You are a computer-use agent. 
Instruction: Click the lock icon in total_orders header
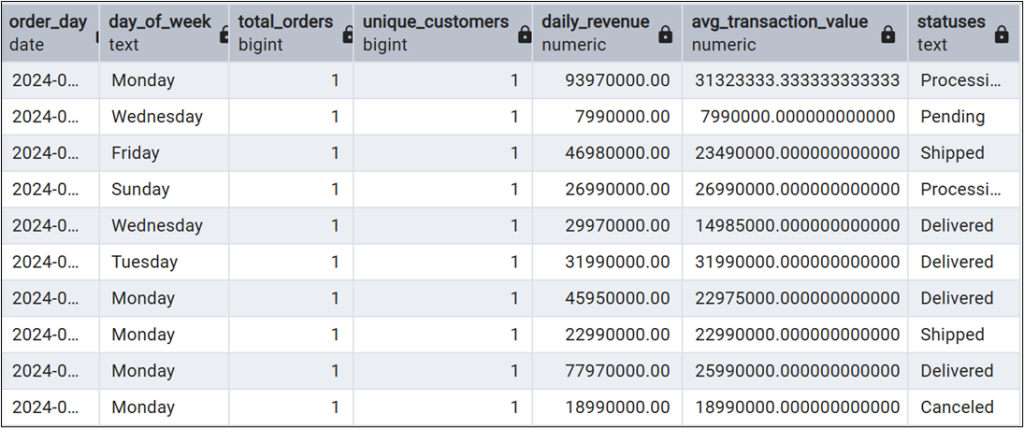345,35
